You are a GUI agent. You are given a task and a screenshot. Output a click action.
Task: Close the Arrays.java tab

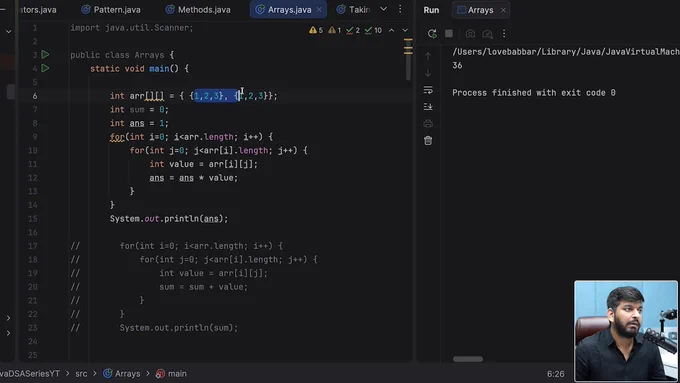click(319, 10)
